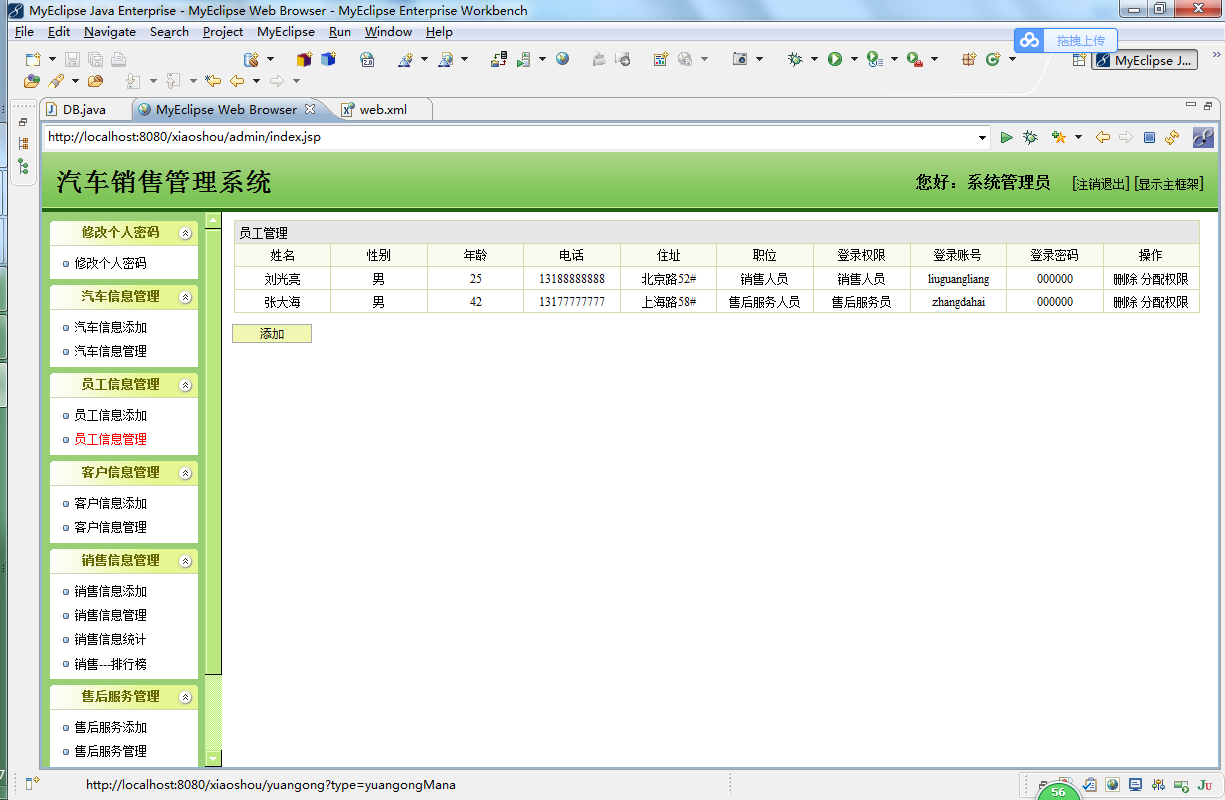
Task: Collapse the 客户信息管理 sidebar section
Action: [185, 473]
